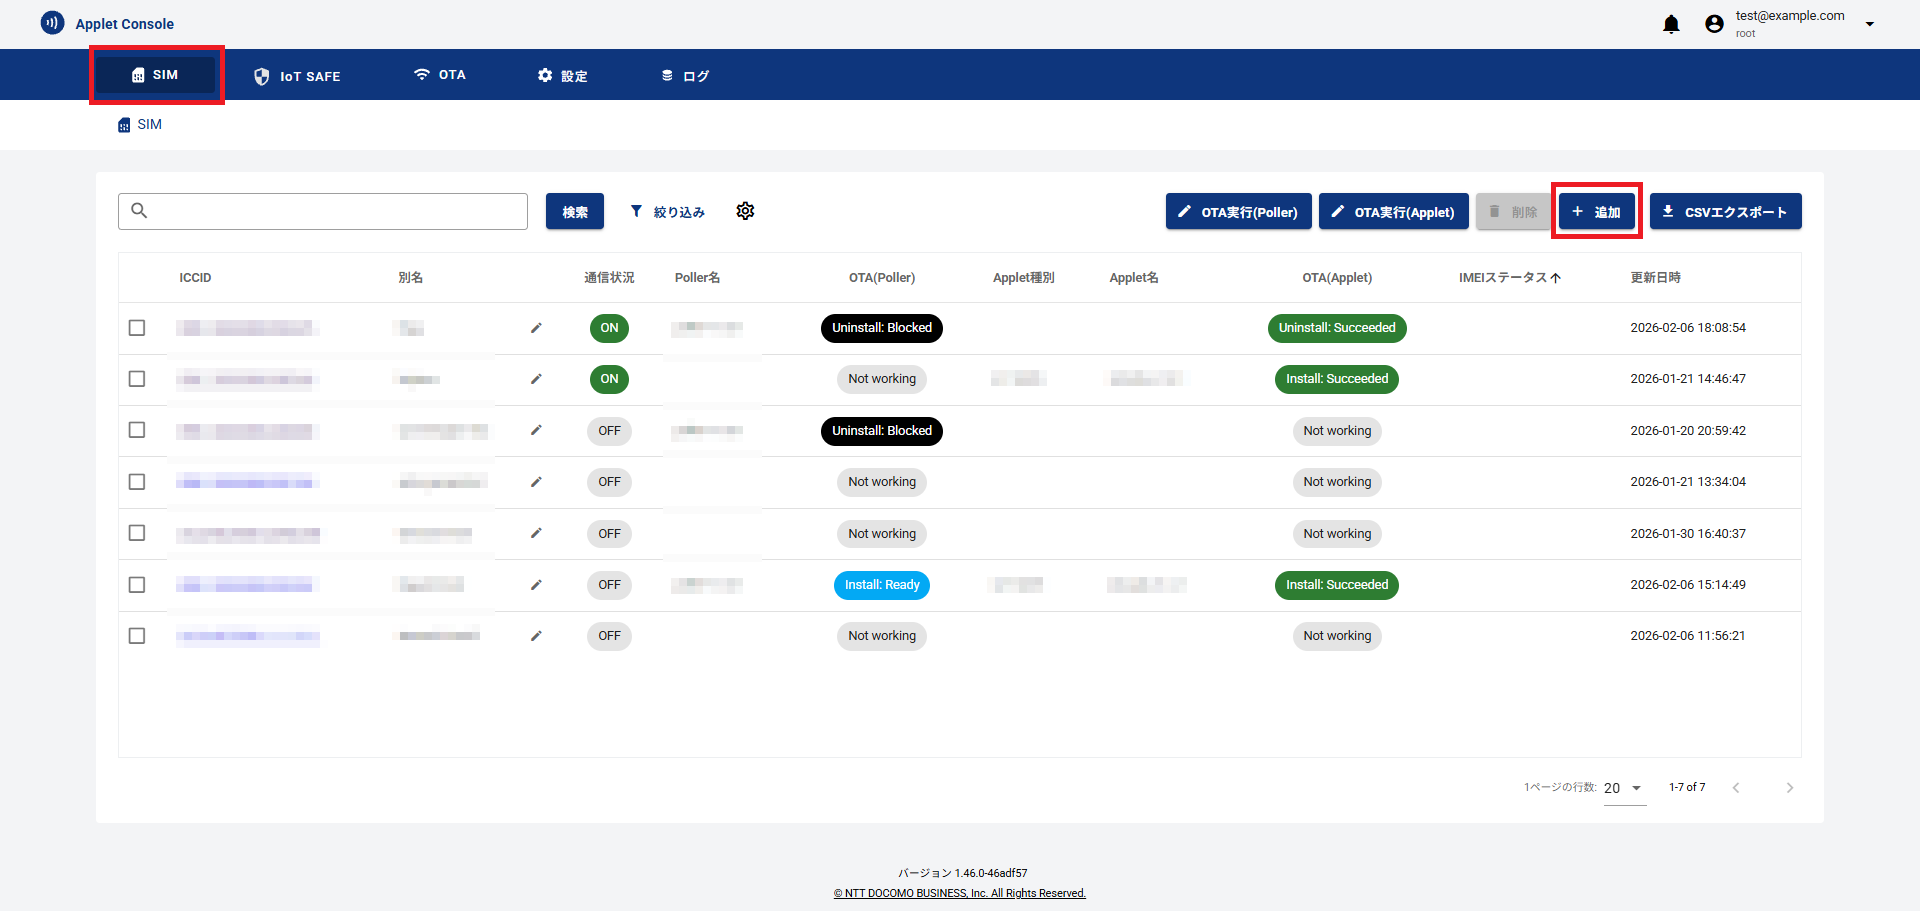Expand the 絞り込み filter options
Image resolution: width=1920 pixels, height=911 pixels.
(x=667, y=212)
